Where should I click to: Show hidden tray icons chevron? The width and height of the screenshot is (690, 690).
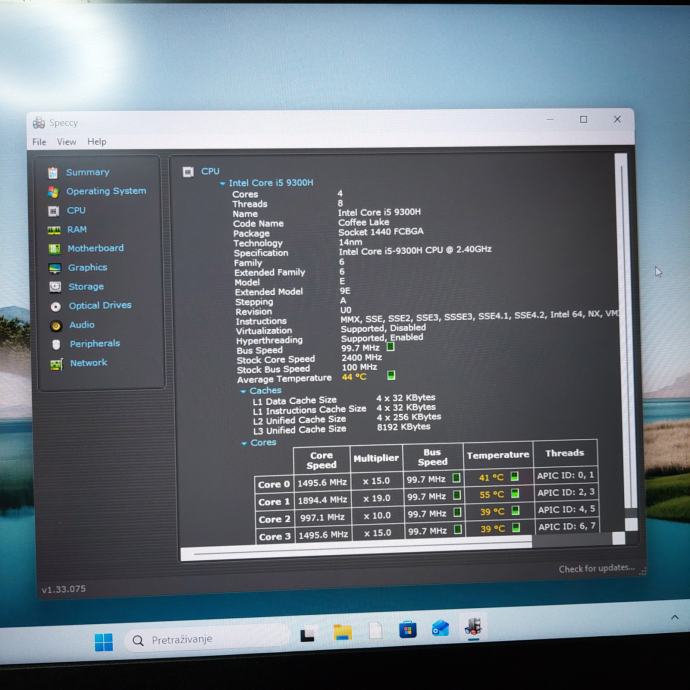tap(675, 618)
